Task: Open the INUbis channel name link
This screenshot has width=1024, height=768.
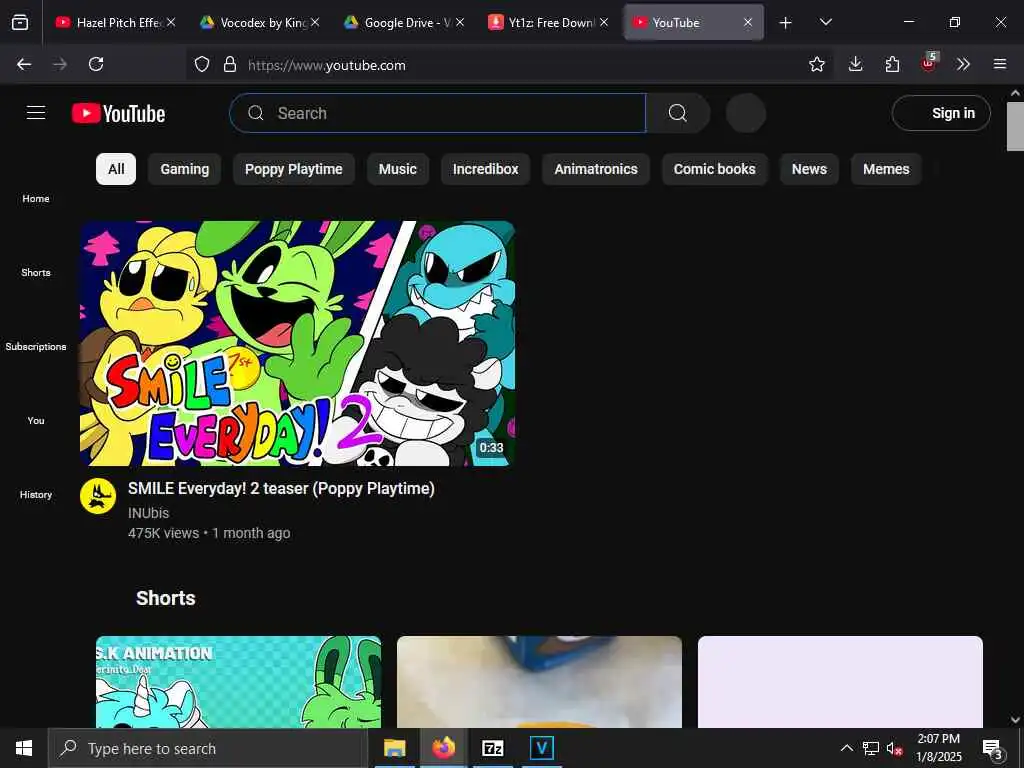Action: coord(148,513)
